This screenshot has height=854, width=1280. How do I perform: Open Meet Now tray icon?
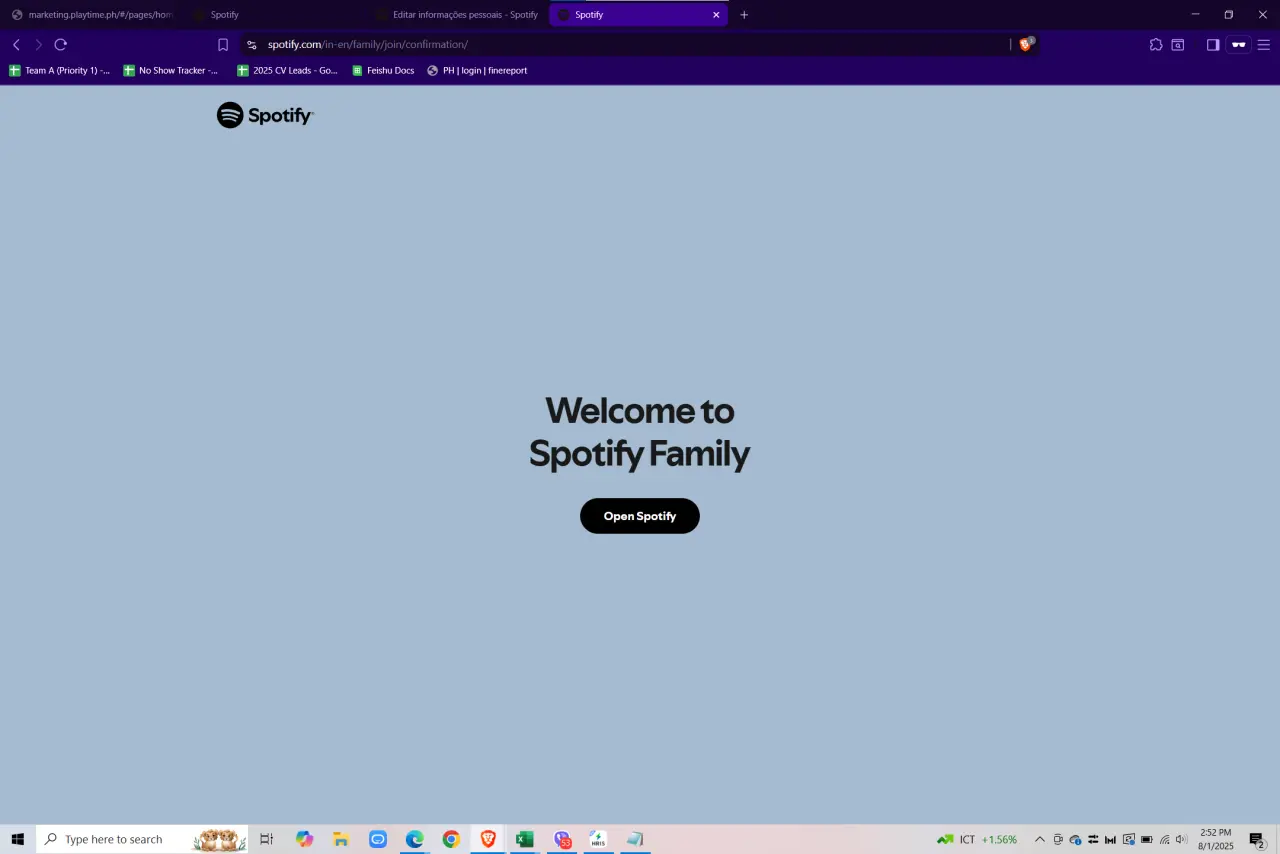point(1058,839)
